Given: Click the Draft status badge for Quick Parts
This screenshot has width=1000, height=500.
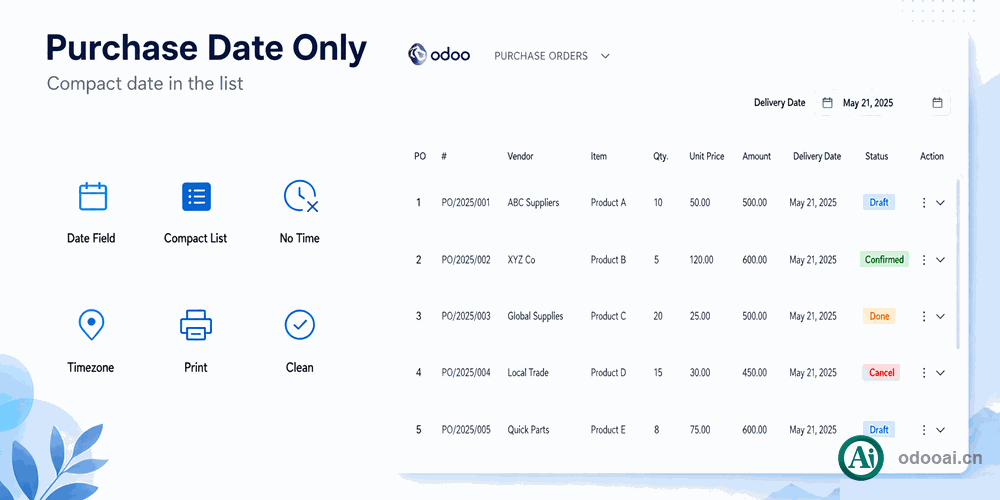Looking at the screenshot, I should tap(879, 430).
